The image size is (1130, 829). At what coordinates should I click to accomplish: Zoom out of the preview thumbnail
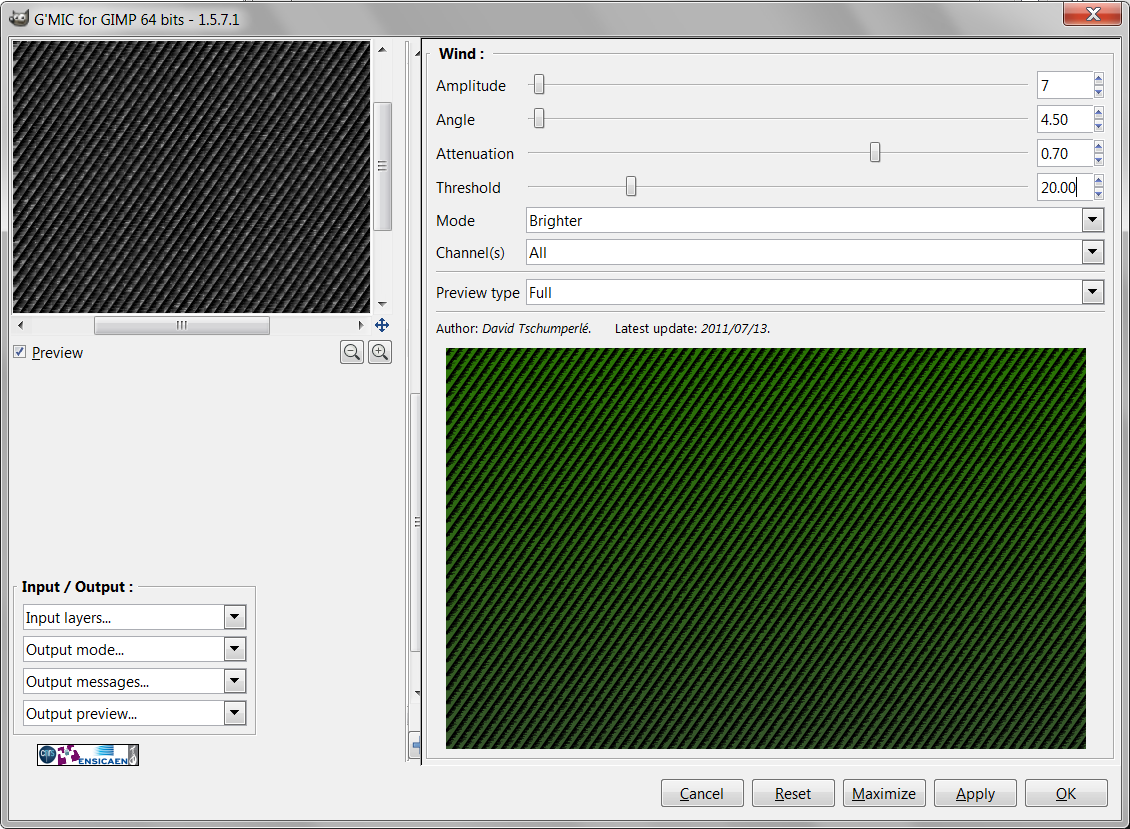click(x=351, y=351)
